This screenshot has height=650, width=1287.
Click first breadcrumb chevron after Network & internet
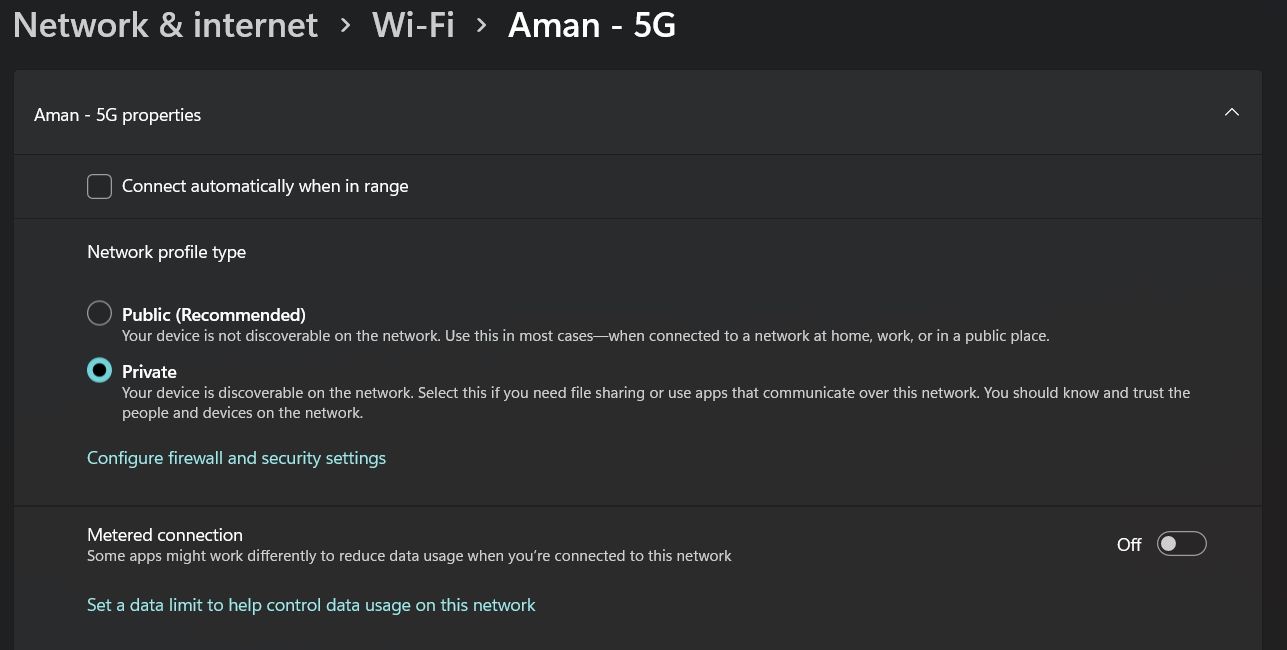[346, 25]
